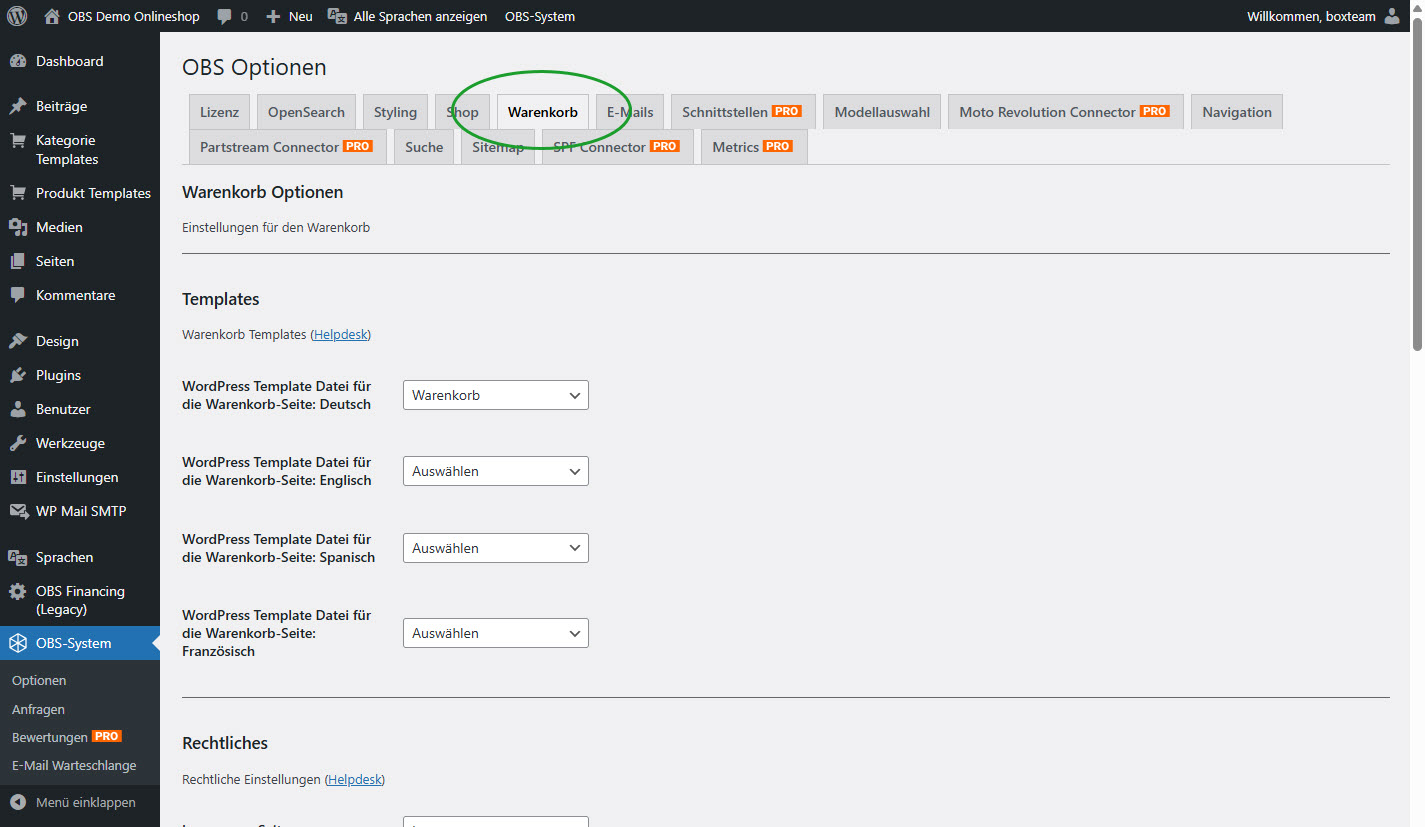Click the Plugins plug icon
This screenshot has height=827, width=1425.
[18, 375]
